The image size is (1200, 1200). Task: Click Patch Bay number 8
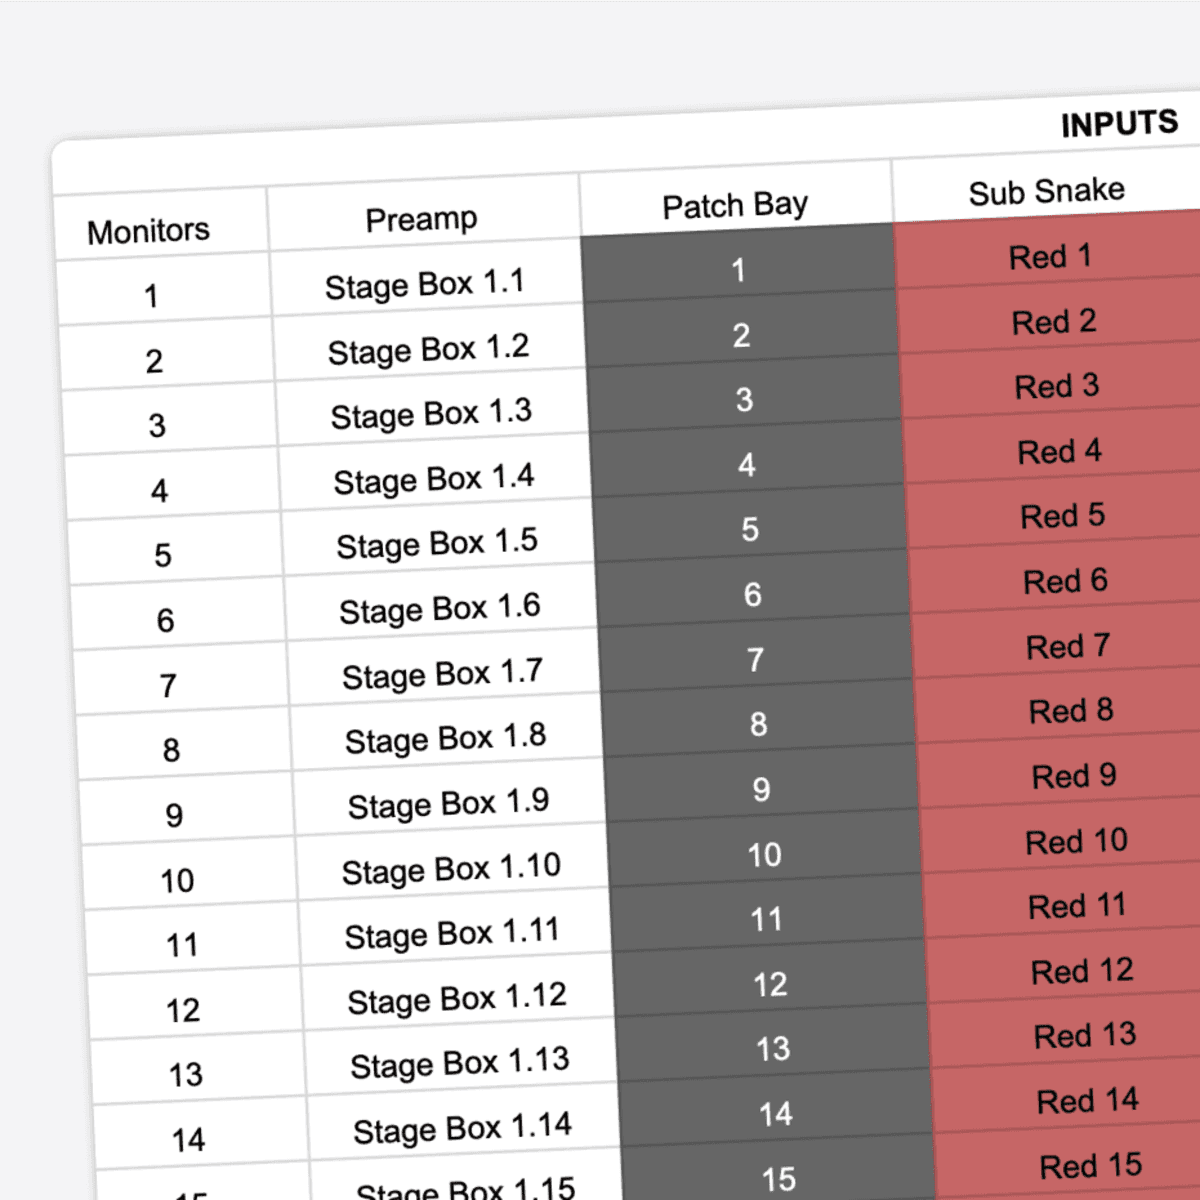pos(758,725)
